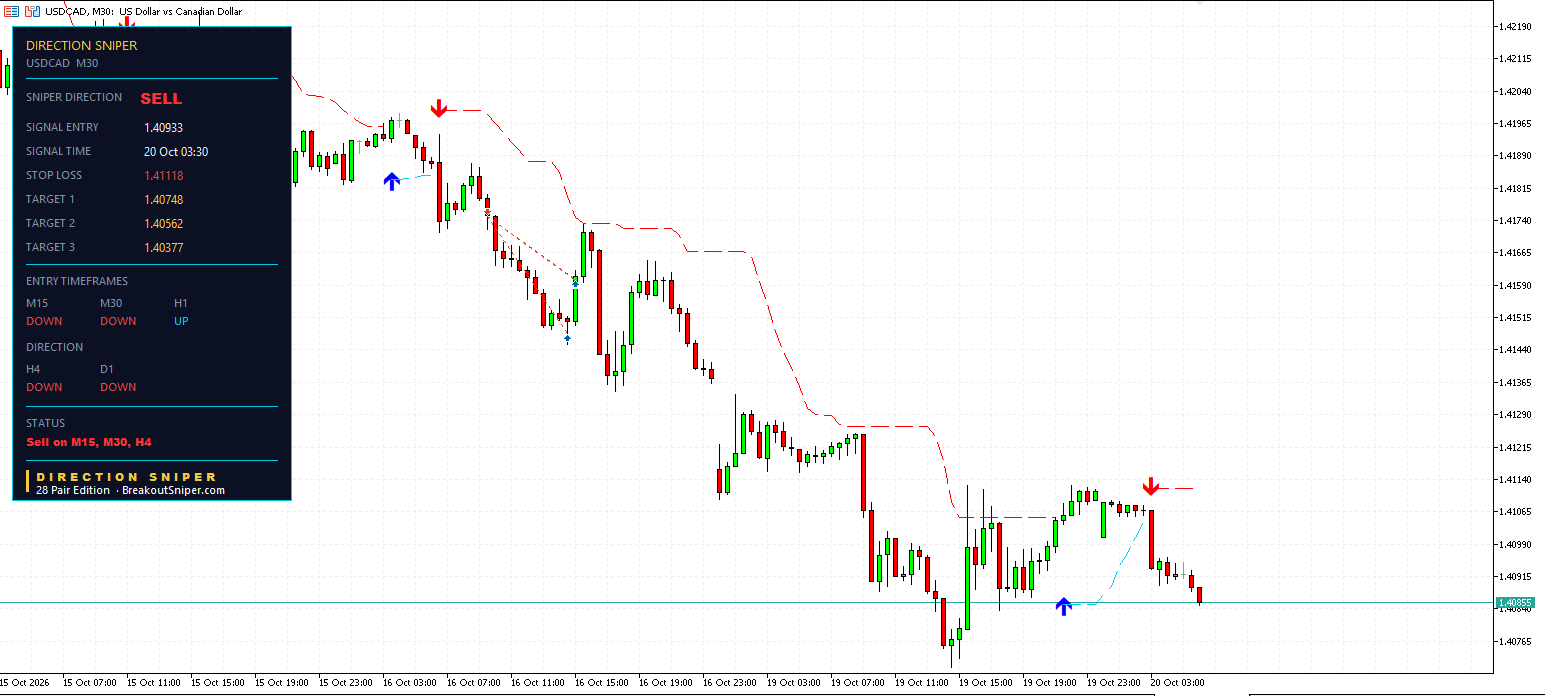Click the DOWN value under D1

pyautogui.click(x=118, y=387)
